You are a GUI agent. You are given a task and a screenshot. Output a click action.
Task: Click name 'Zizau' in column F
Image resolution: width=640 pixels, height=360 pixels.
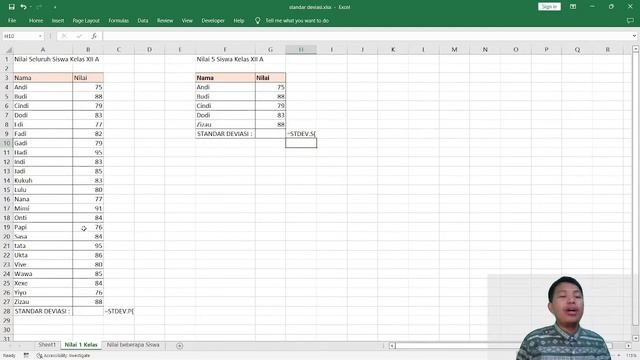coord(225,124)
